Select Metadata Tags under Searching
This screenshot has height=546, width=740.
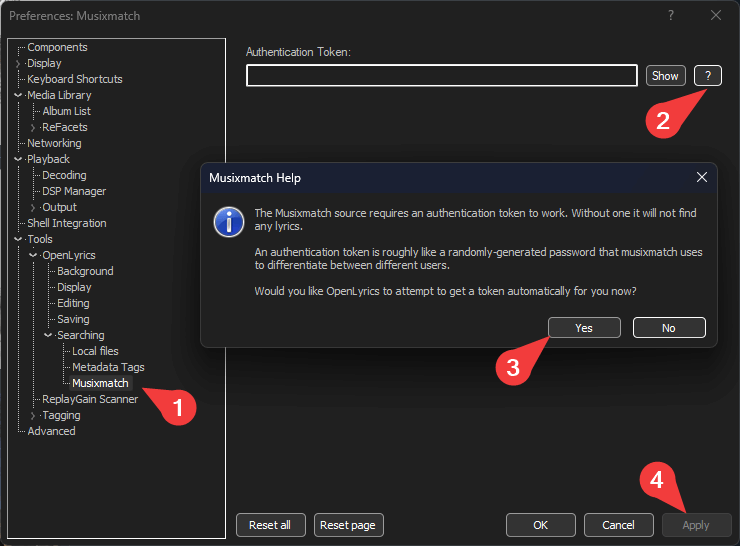108,367
